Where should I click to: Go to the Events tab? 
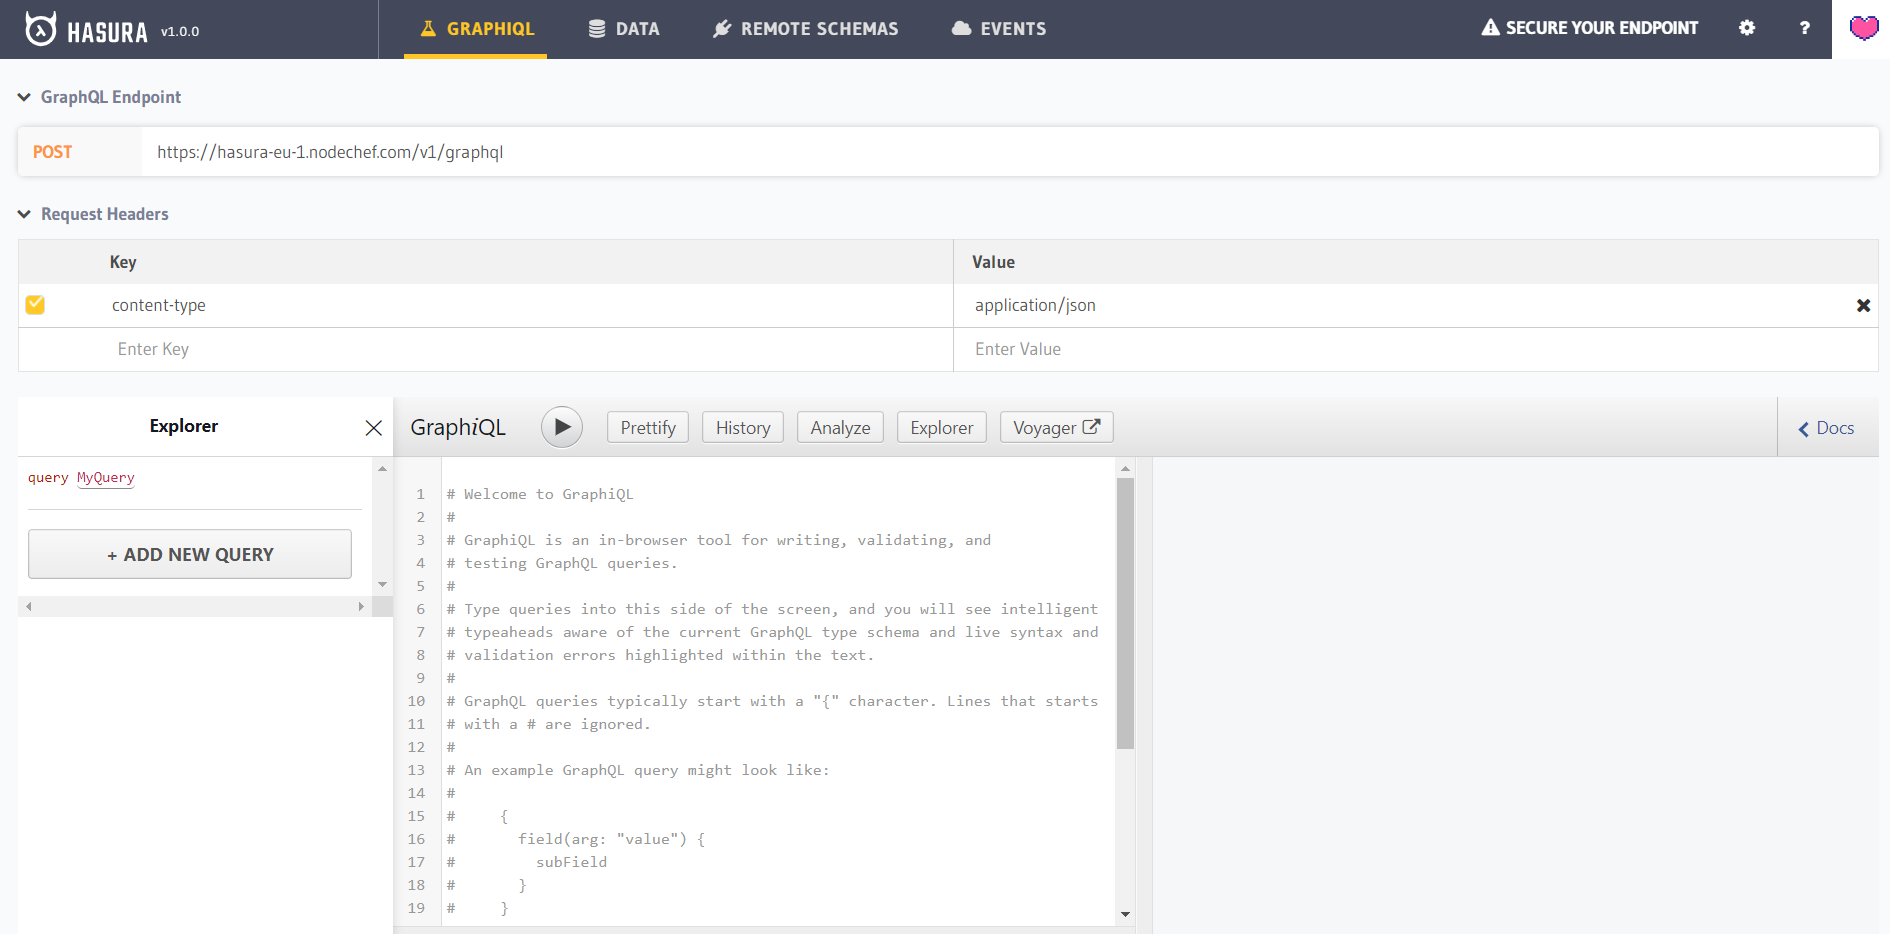(998, 29)
